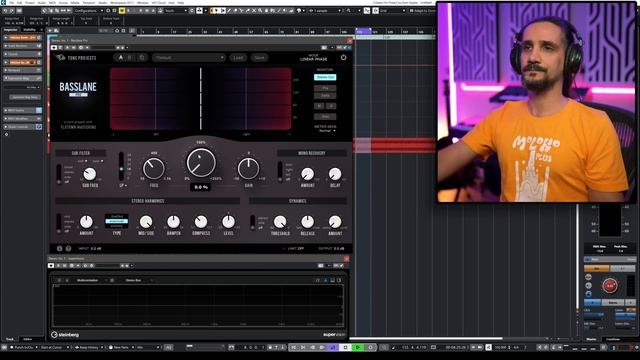Screen dimensions: 640x360
Task: Open the Stereo Bus dropdown in SuperVision
Action: pos(138,280)
